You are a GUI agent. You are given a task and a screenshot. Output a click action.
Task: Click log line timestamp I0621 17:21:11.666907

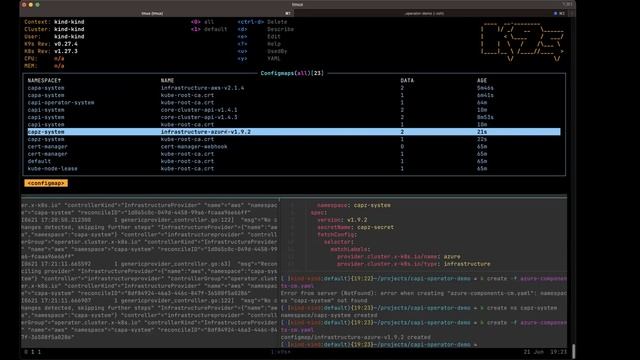[56, 301]
